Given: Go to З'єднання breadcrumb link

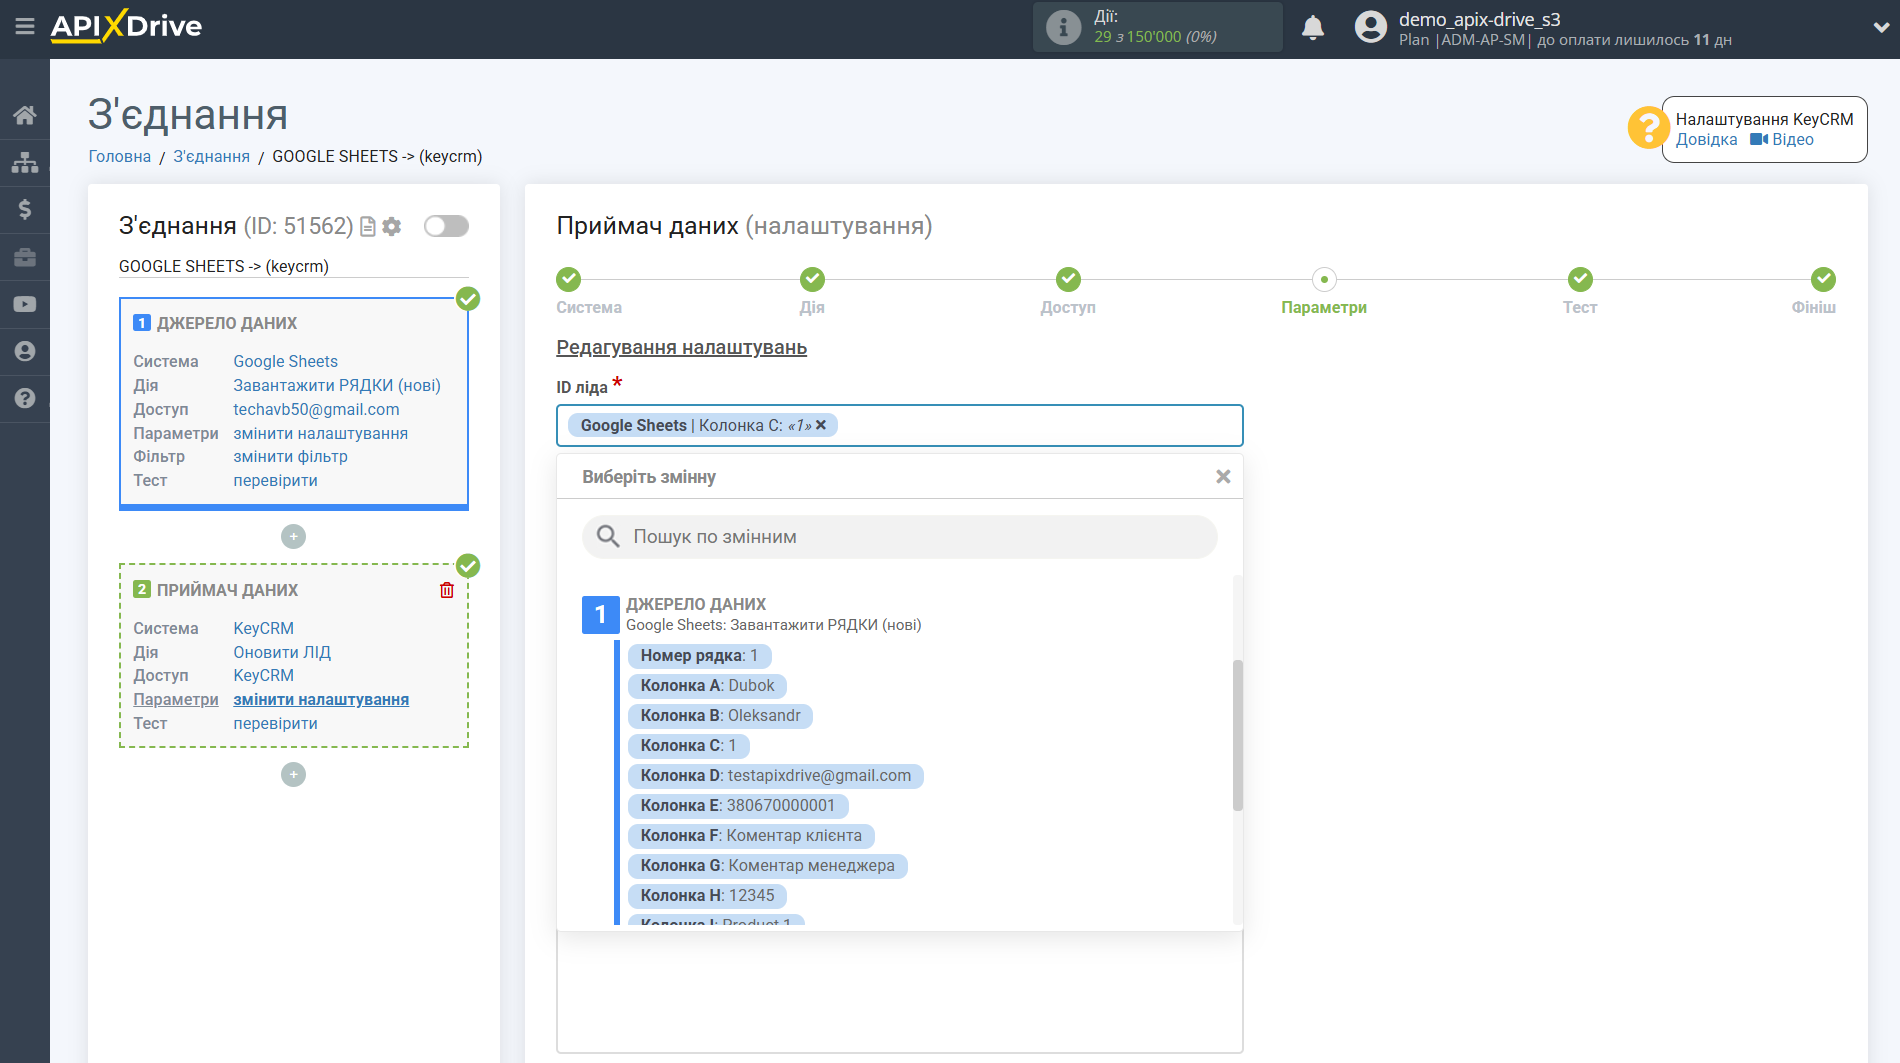Looking at the screenshot, I should (212, 157).
